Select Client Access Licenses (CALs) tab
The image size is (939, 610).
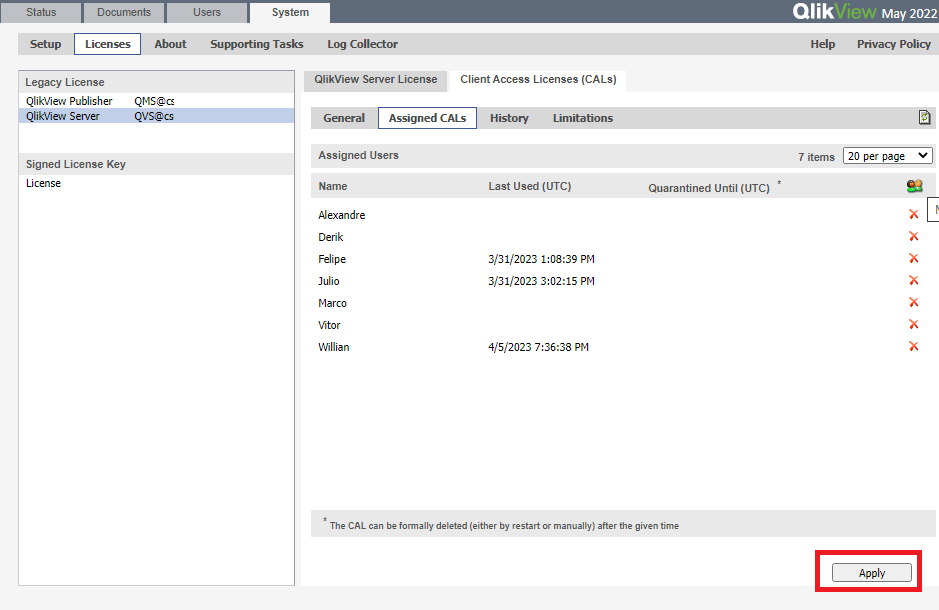tap(538, 80)
